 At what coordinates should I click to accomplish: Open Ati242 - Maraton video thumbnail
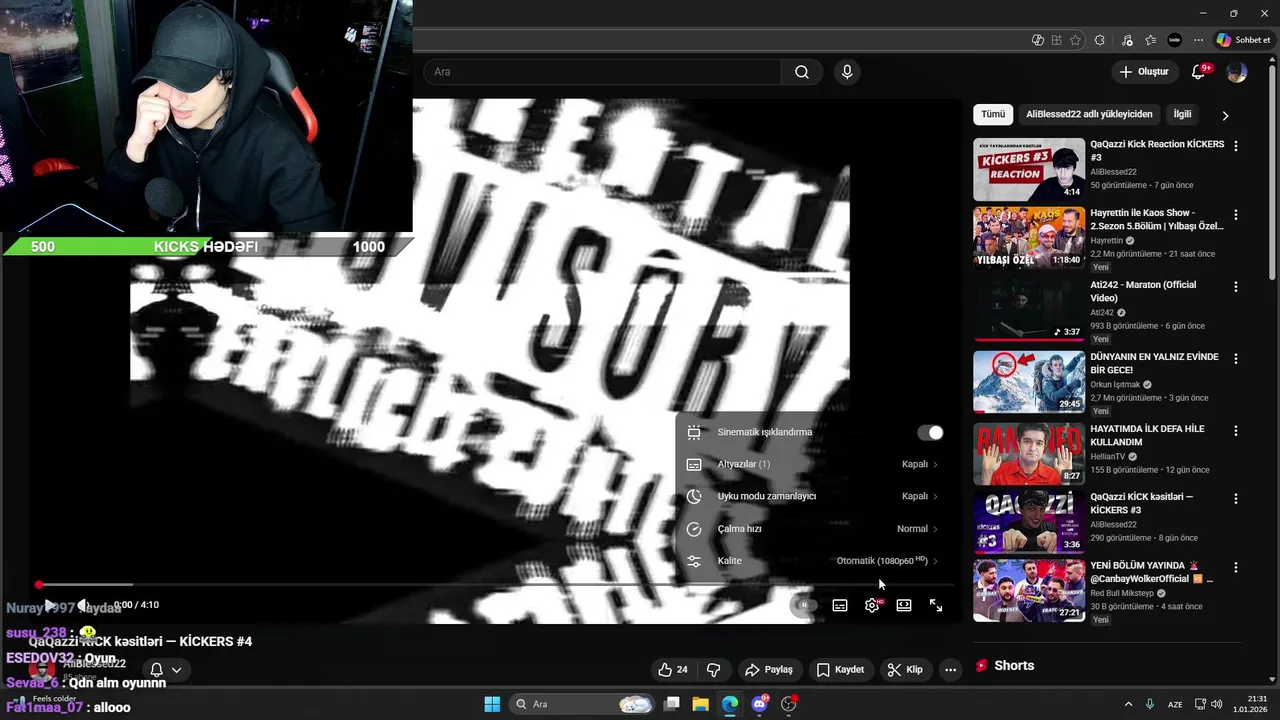pos(1029,310)
